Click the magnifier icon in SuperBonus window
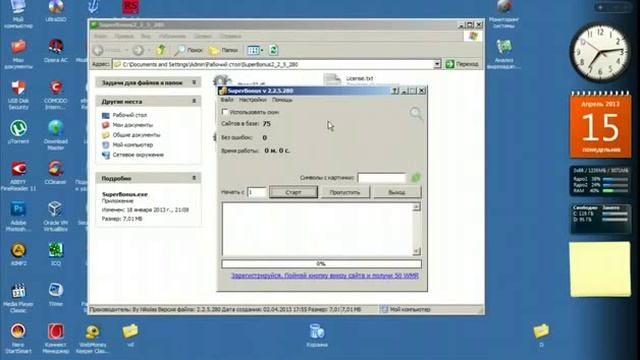This screenshot has width=640, height=360. click(x=416, y=114)
